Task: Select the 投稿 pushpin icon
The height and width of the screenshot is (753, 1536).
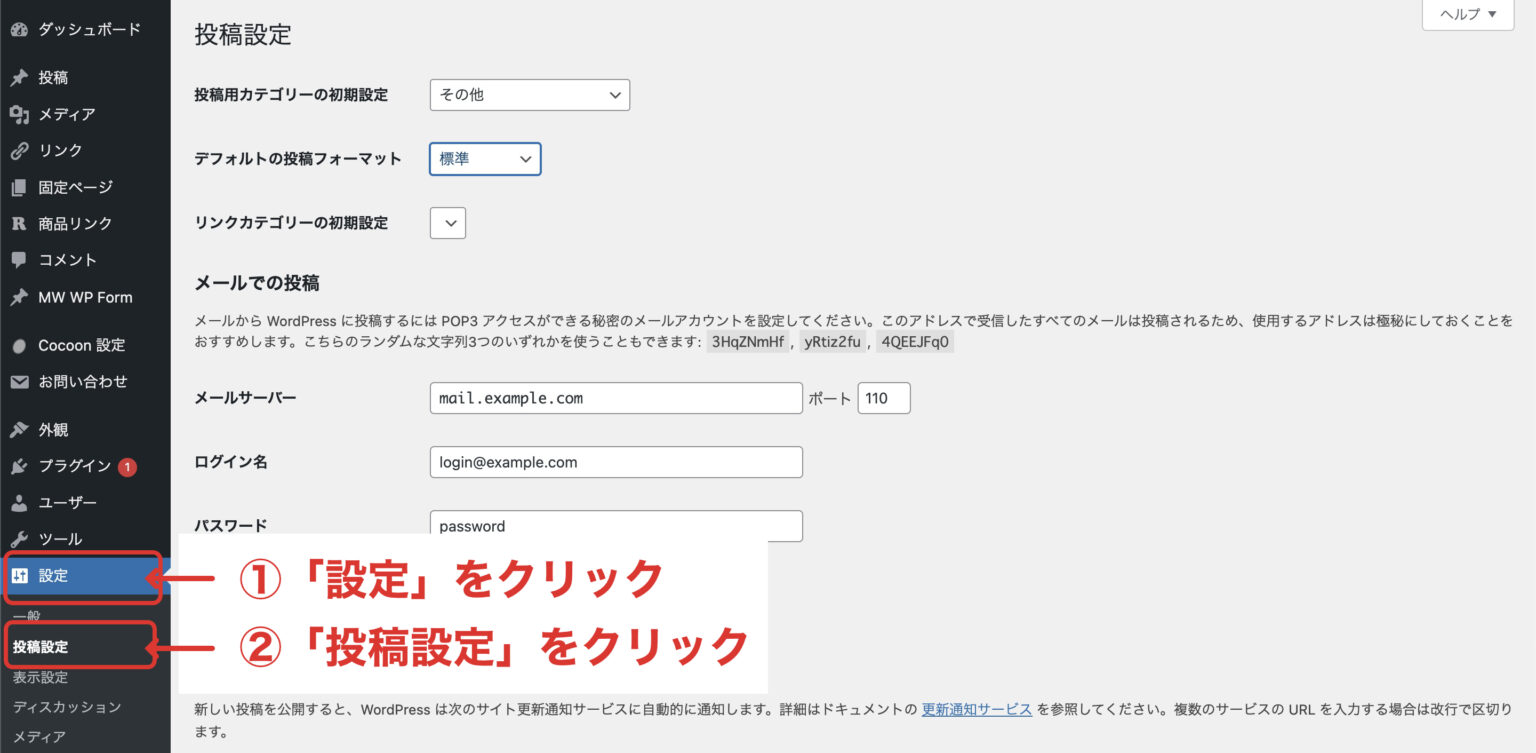Action: tap(18, 77)
